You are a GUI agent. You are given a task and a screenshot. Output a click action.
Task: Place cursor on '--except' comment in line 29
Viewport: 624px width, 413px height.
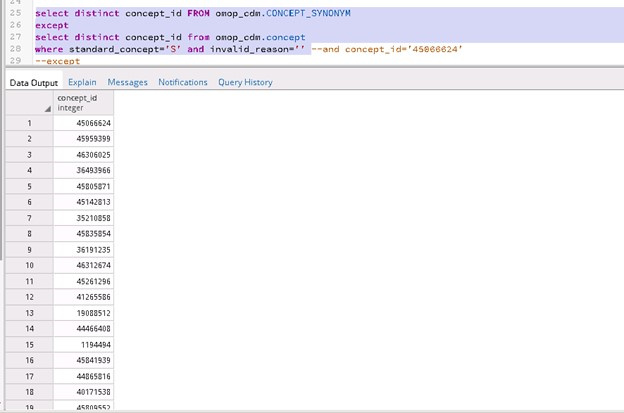click(58, 61)
